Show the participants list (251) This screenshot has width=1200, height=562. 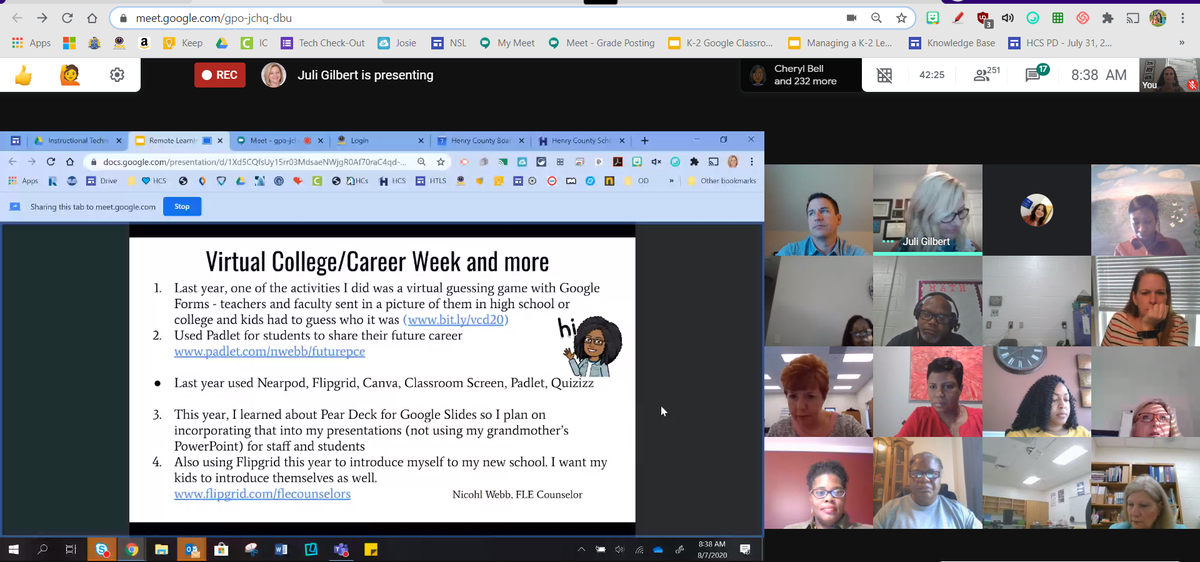[986, 75]
